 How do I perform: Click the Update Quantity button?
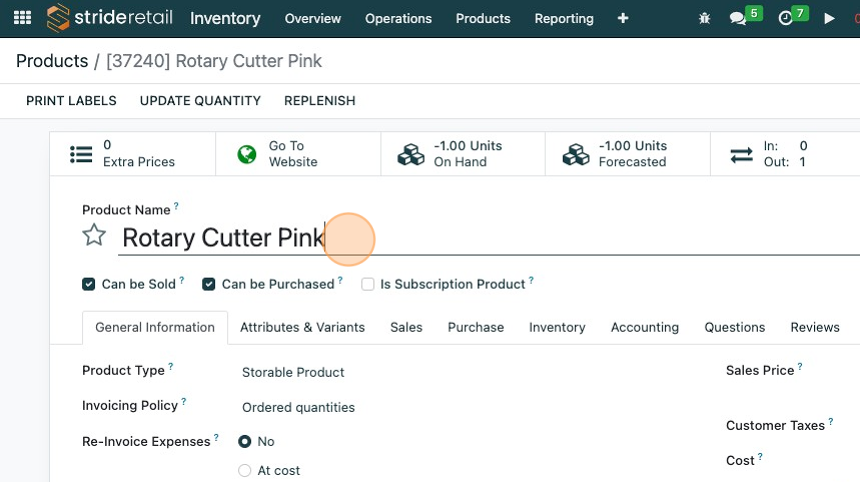[x=200, y=100]
